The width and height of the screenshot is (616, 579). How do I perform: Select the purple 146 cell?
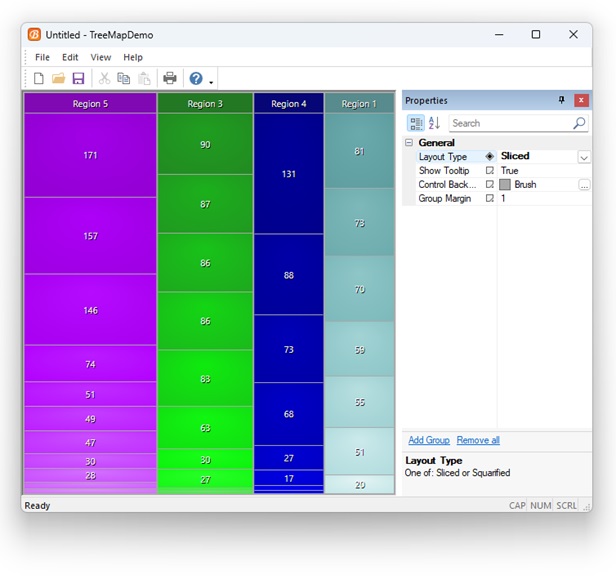click(x=90, y=310)
